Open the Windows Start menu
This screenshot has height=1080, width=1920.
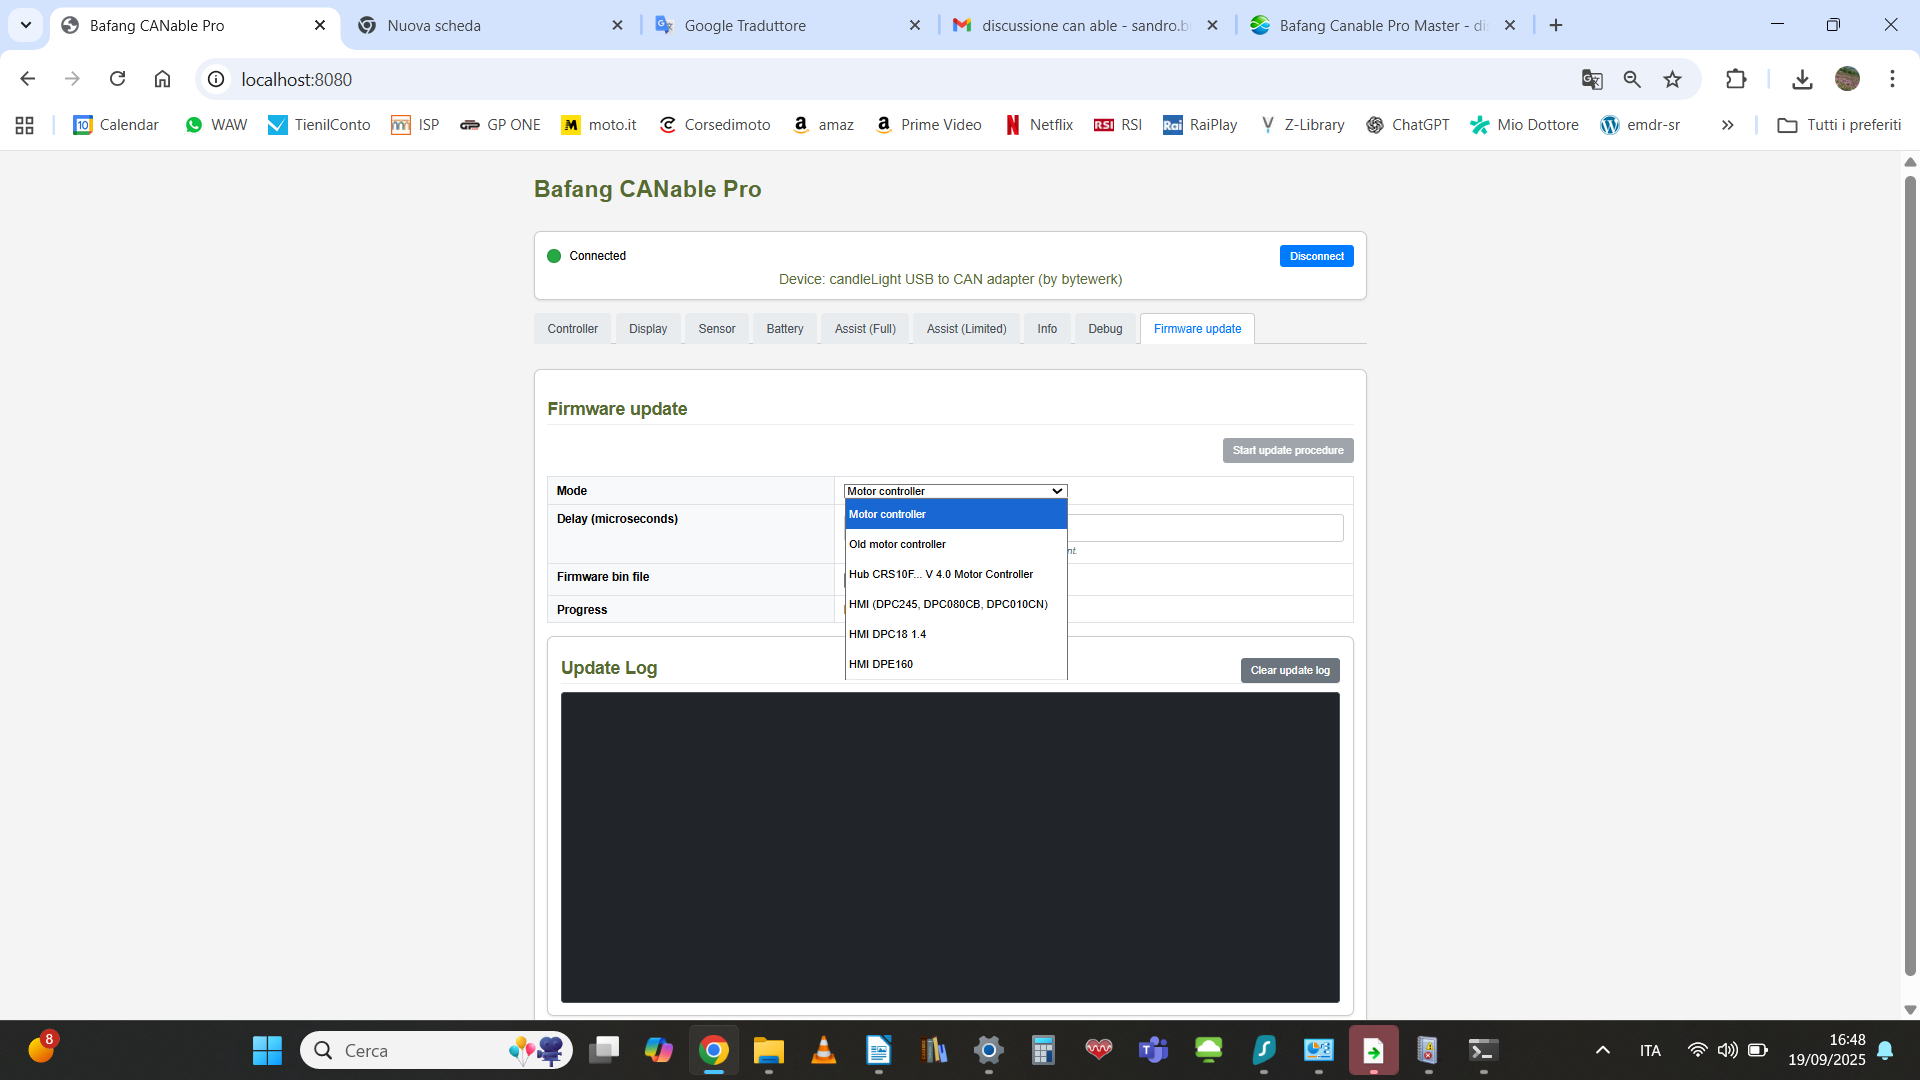tap(267, 1050)
